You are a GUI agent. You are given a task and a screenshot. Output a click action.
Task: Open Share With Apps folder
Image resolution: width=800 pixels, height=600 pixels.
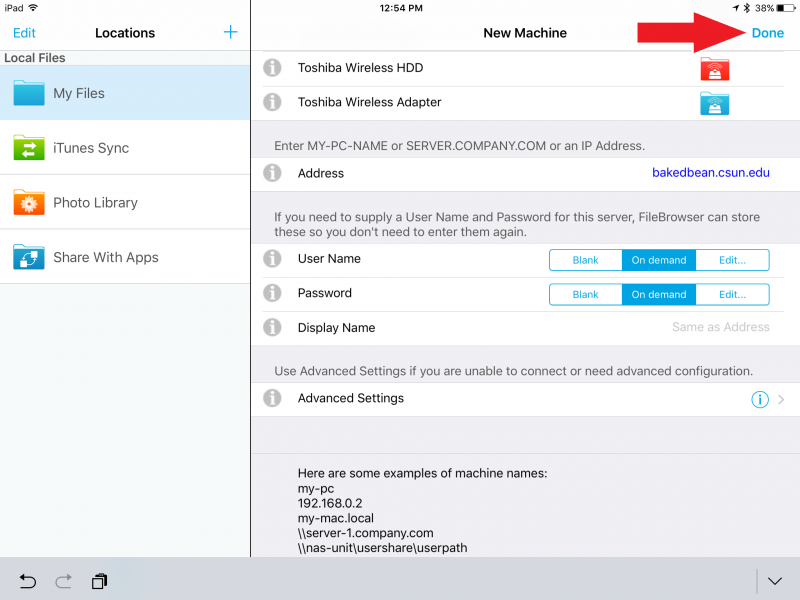pyautogui.click(x=125, y=257)
